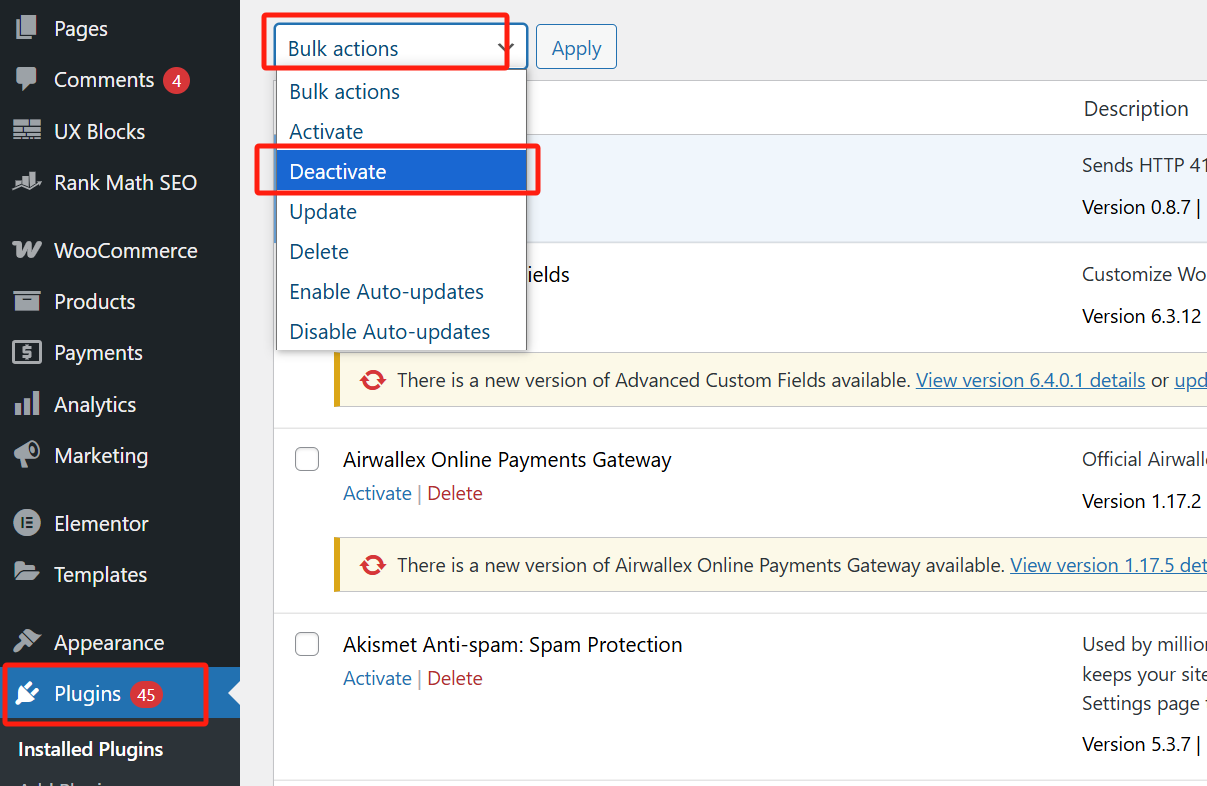The image size is (1207, 786).
Task: Delete the Akismet Anti-spam plugin
Action: [x=455, y=679]
